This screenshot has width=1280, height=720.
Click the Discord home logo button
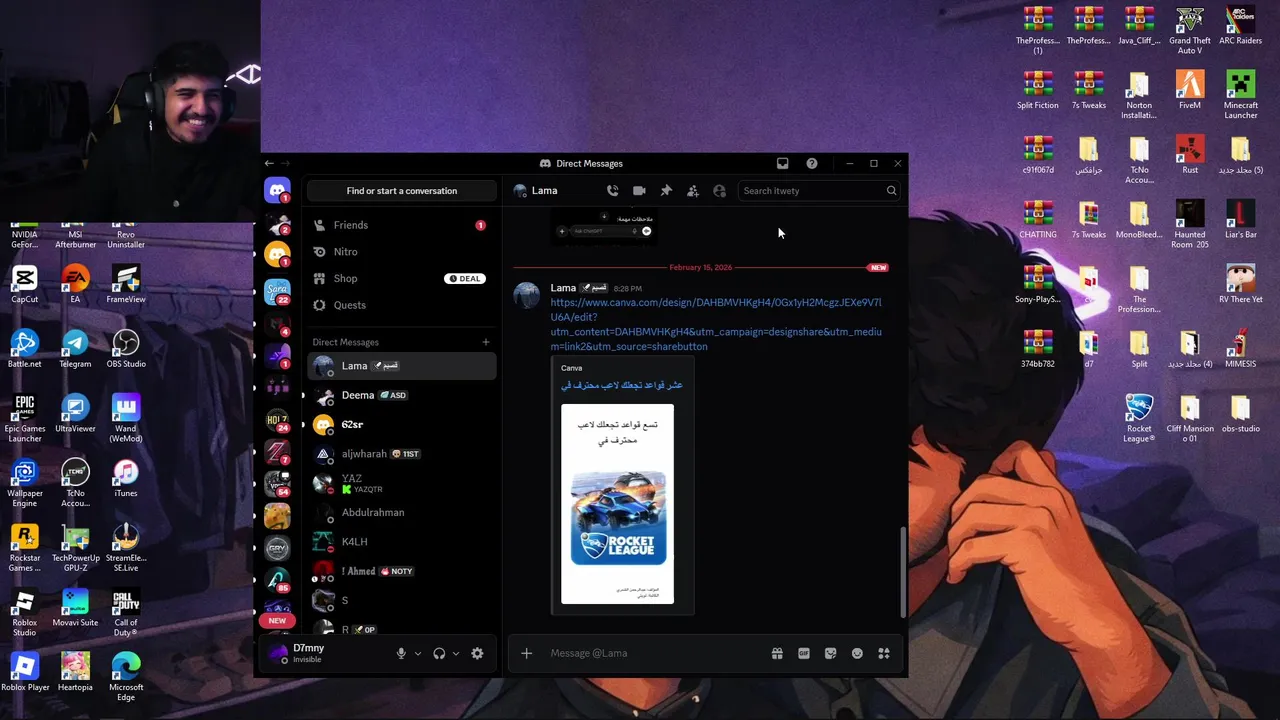click(x=277, y=190)
